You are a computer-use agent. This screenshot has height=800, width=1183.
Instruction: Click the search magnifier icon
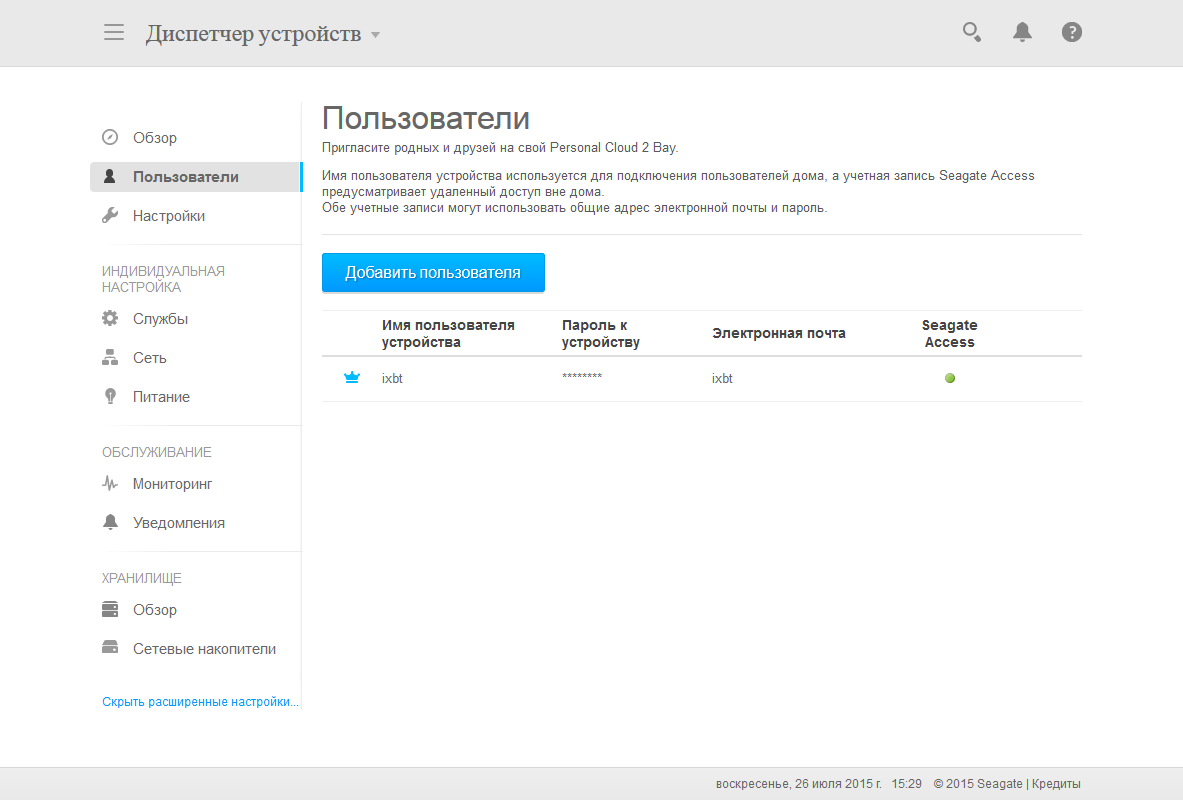972,32
